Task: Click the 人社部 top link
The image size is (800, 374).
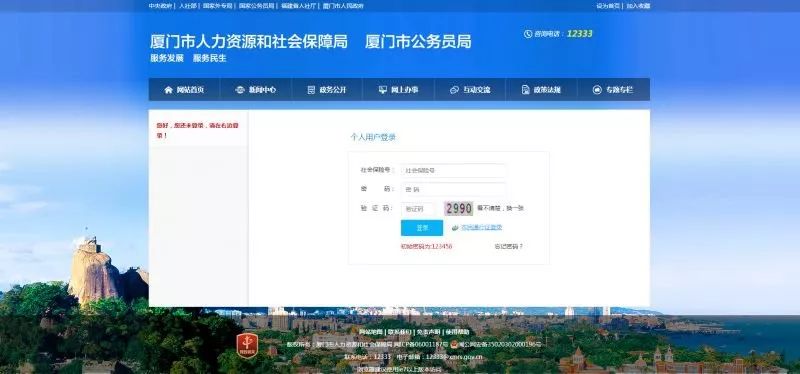Action: point(187,6)
